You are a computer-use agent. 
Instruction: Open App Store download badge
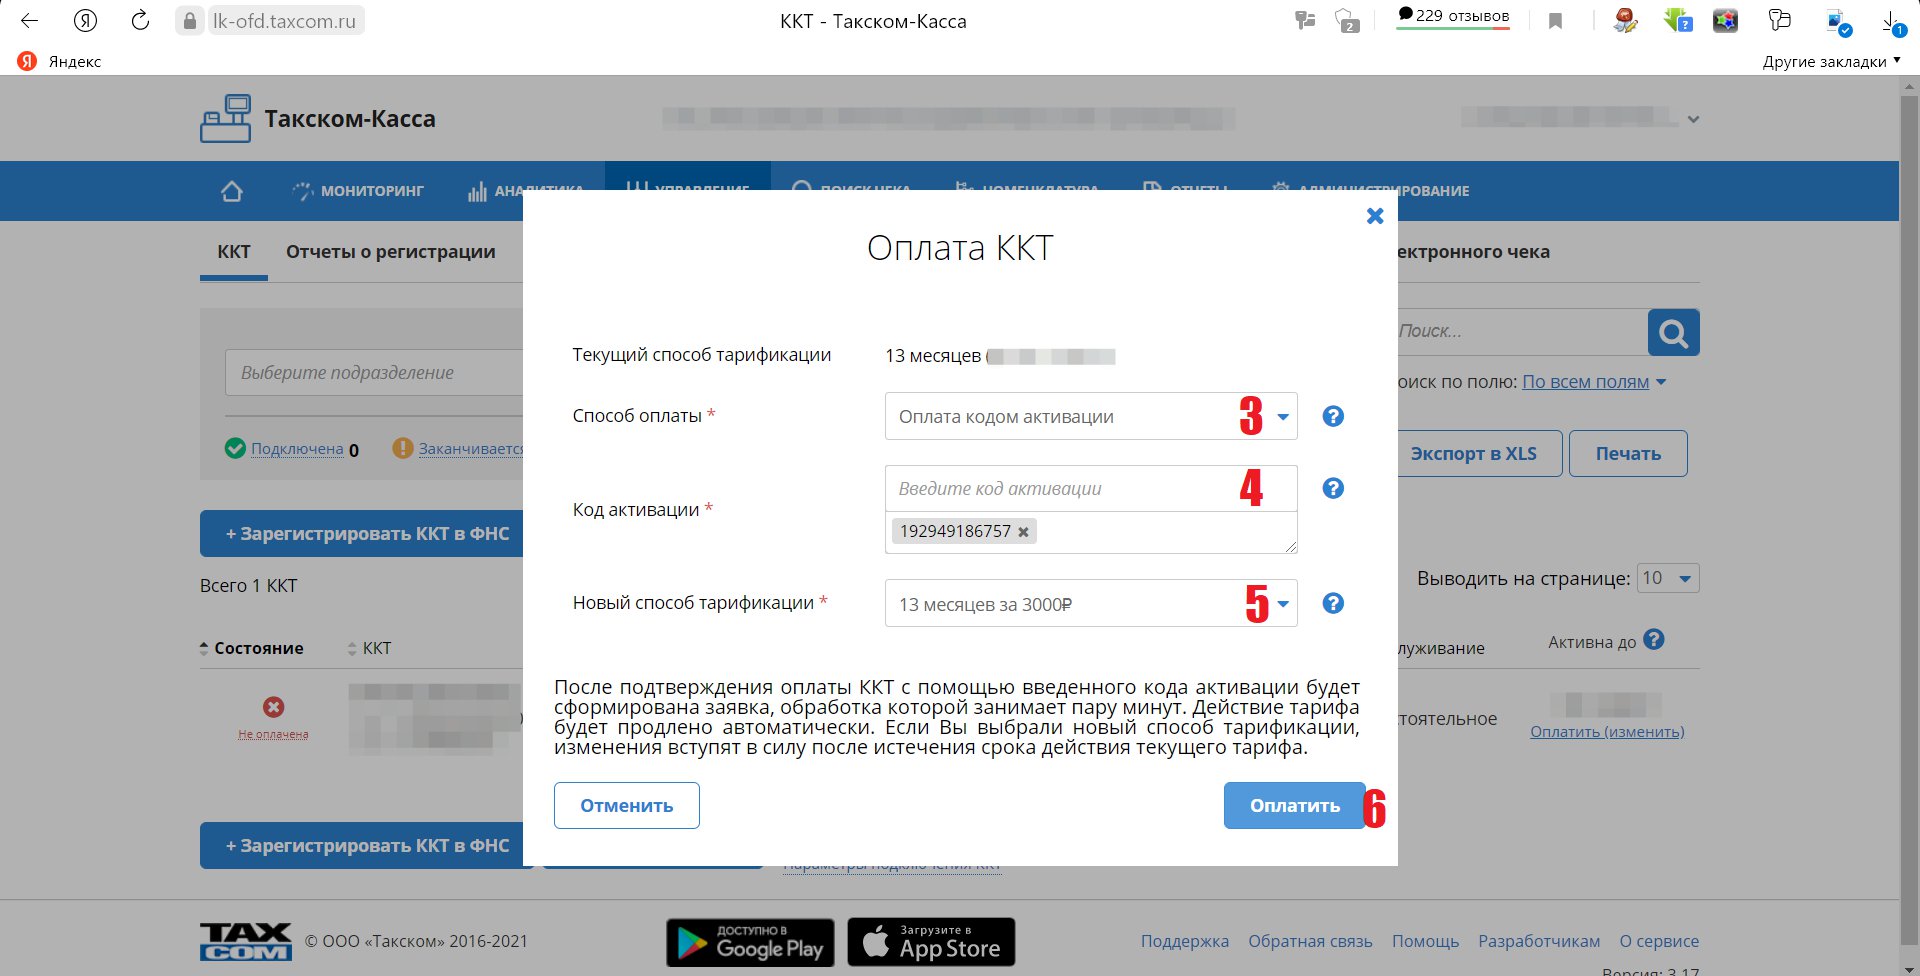tap(931, 942)
